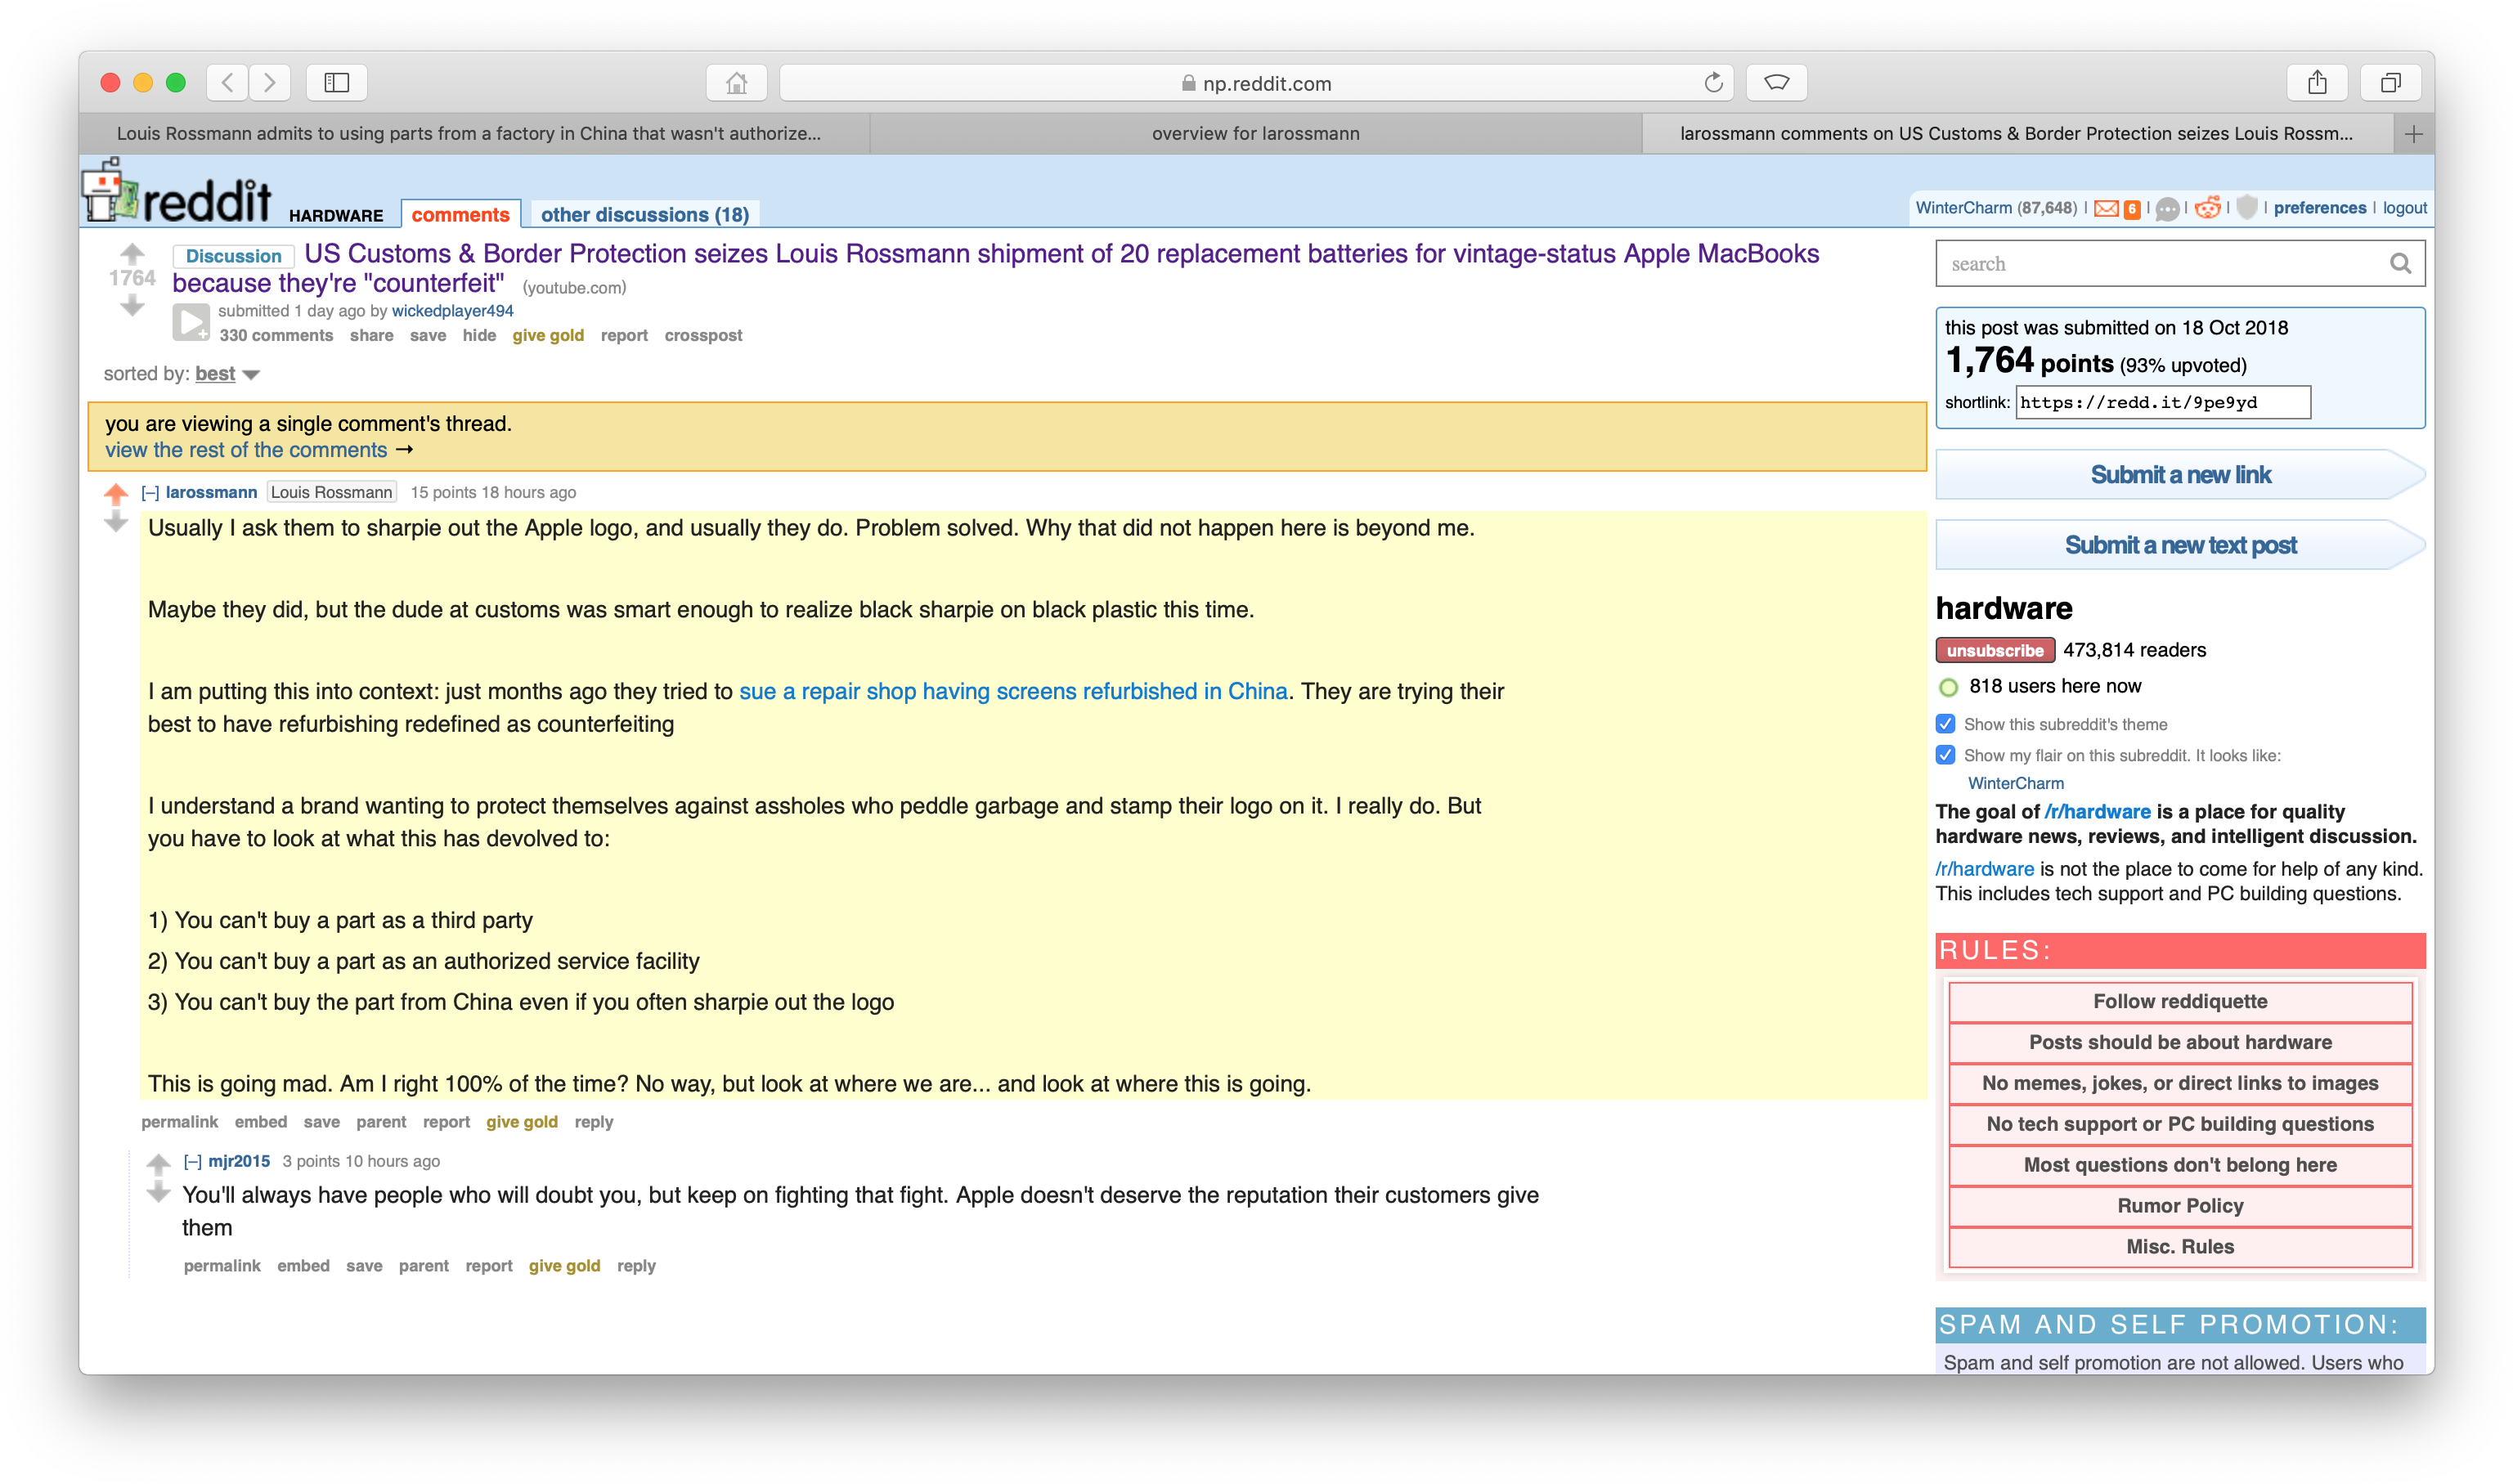
Task: Click the Discussion flair tag
Action: click(233, 256)
